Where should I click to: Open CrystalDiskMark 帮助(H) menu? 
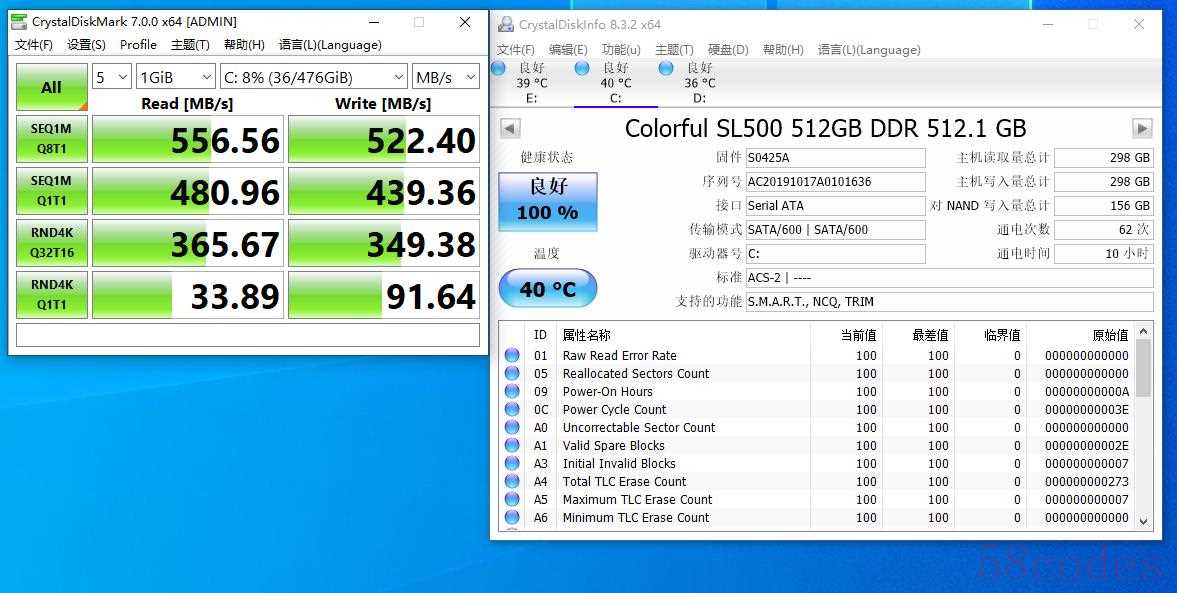coord(244,45)
